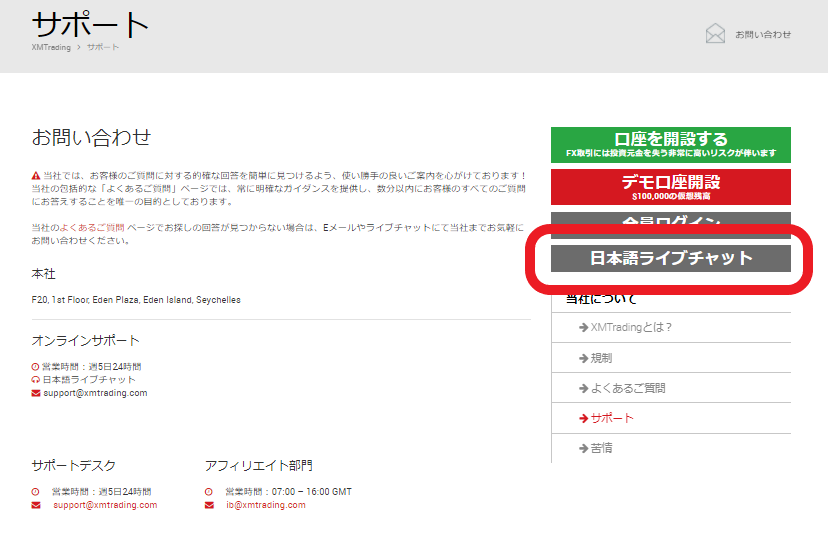Click the 口座を開設する green button
This screenshot has width=828, height=541.
tap(670, 144)
